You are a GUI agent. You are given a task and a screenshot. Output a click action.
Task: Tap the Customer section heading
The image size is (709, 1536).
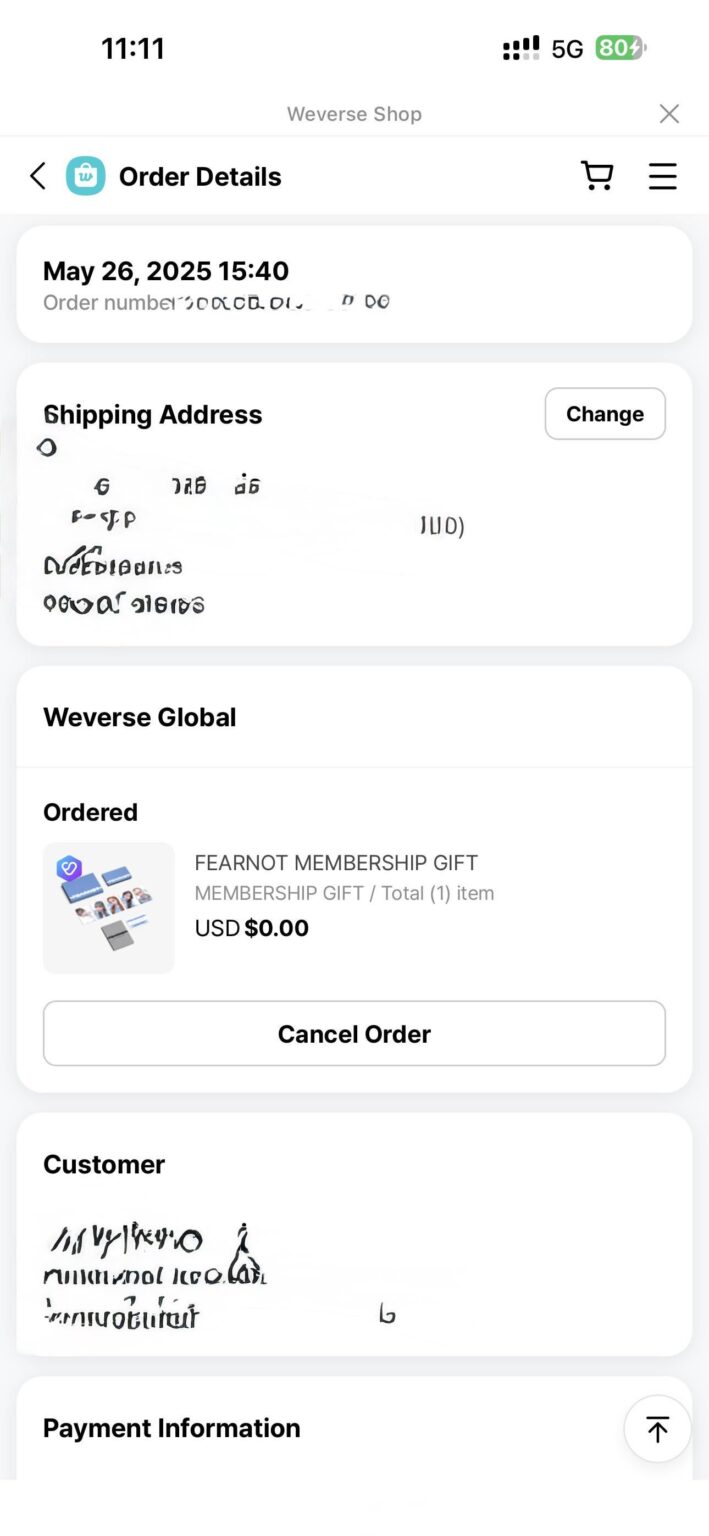[x=104, y=1164]
